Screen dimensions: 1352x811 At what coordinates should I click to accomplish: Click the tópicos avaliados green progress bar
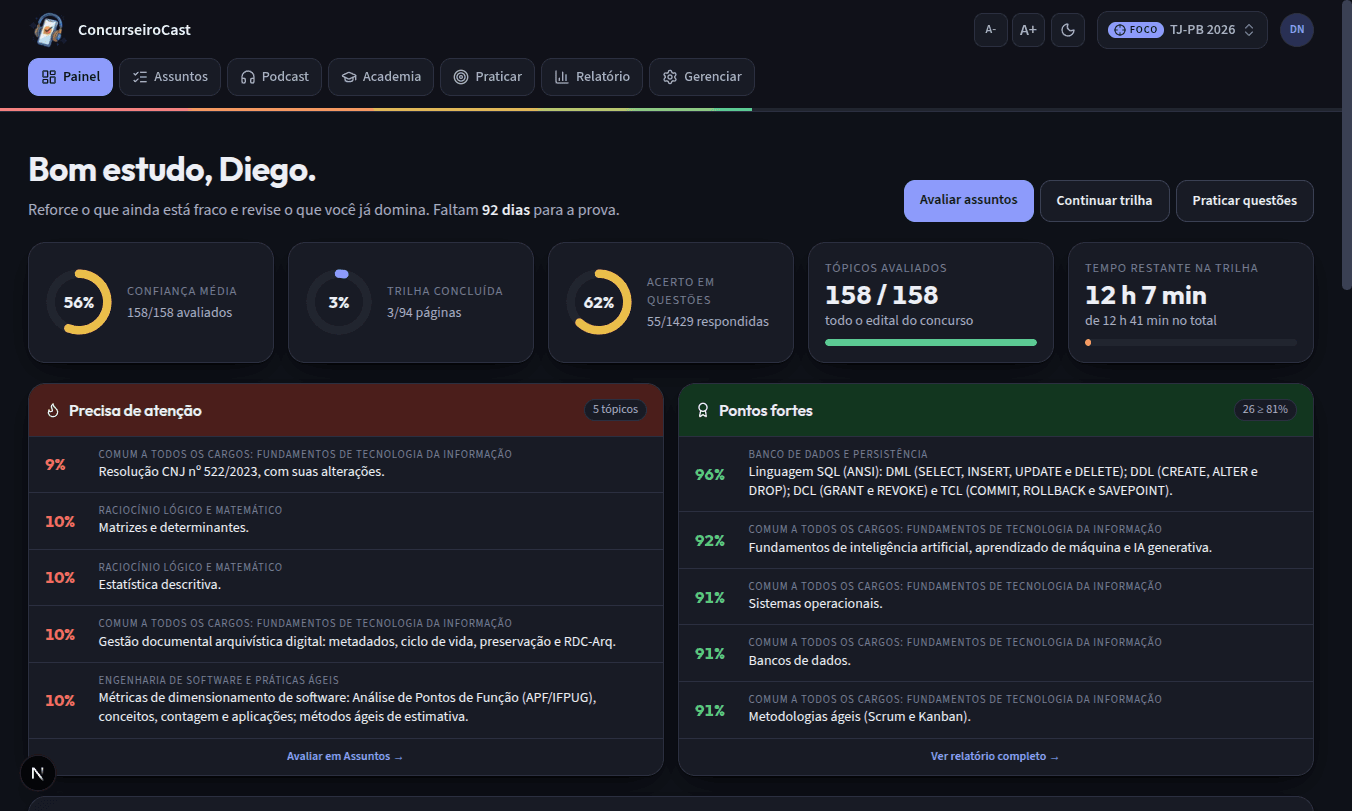tap(931, 342)
